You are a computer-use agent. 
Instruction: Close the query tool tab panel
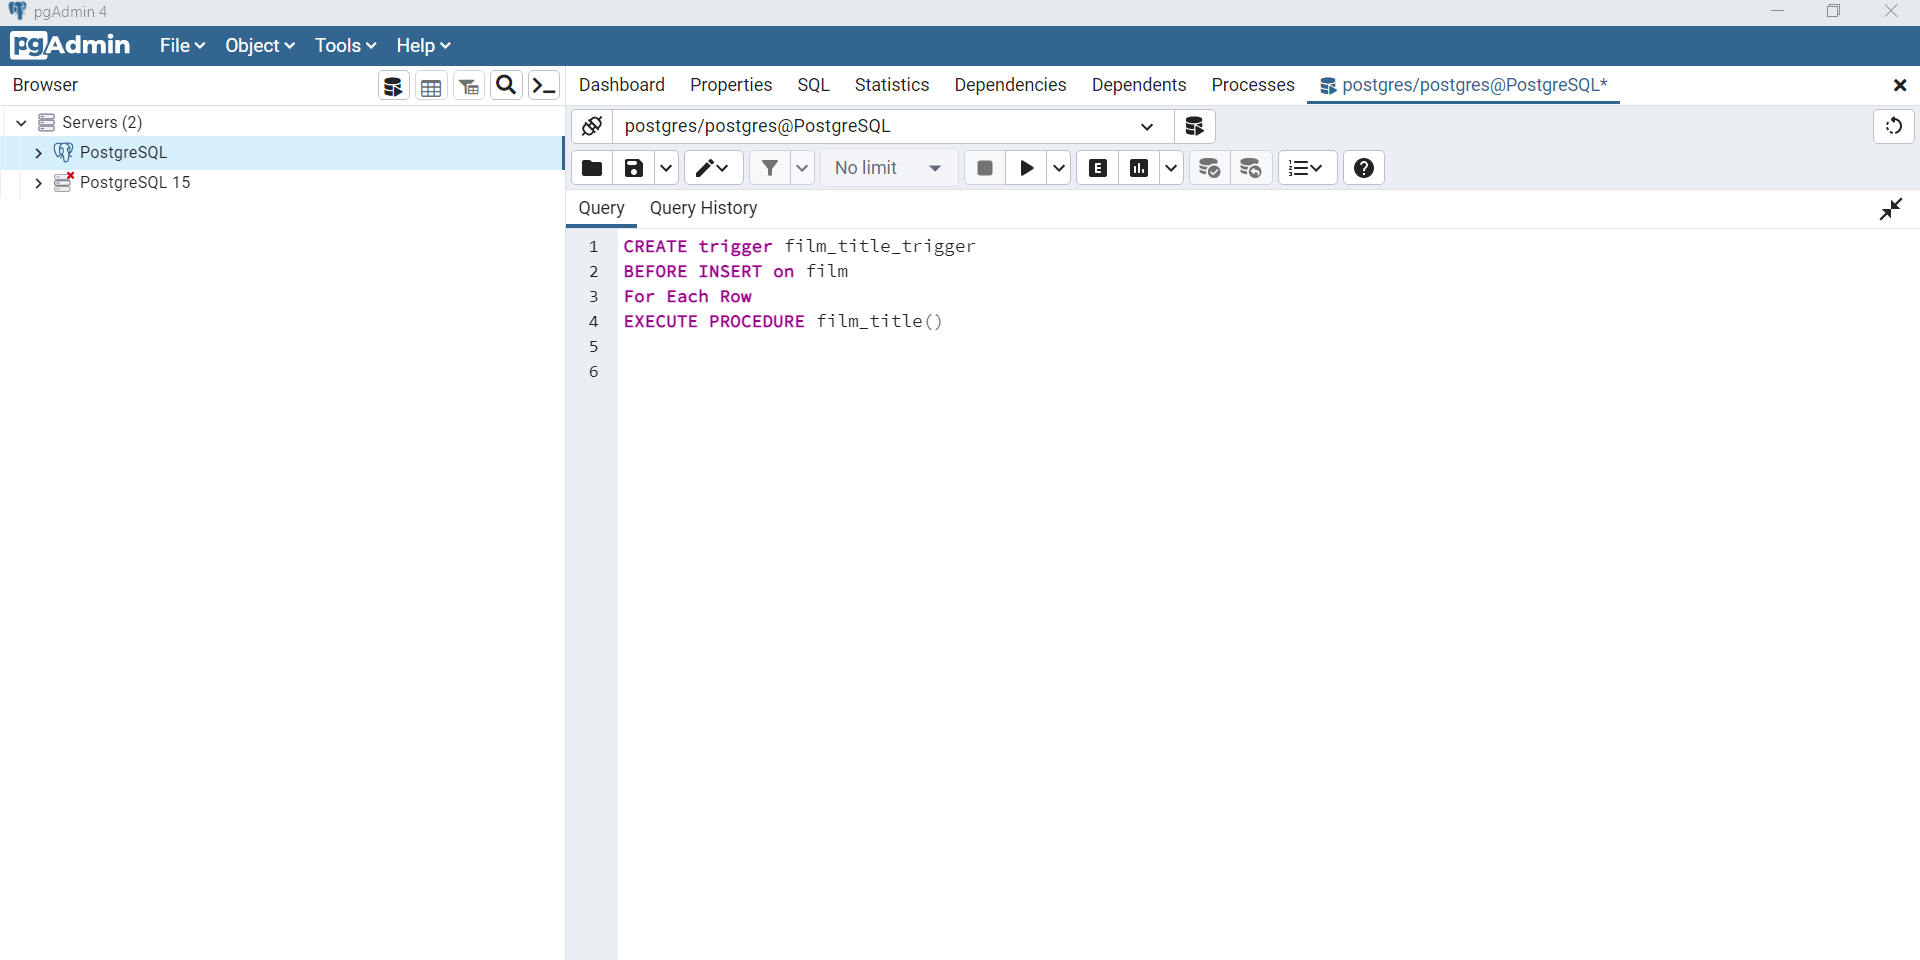click(1900, 86)
